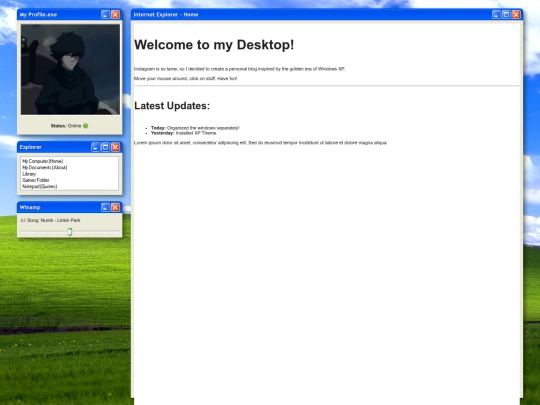Open Notepad (Quotes) entry
Viewport: 540px width, 405px height.
point(40,186)
